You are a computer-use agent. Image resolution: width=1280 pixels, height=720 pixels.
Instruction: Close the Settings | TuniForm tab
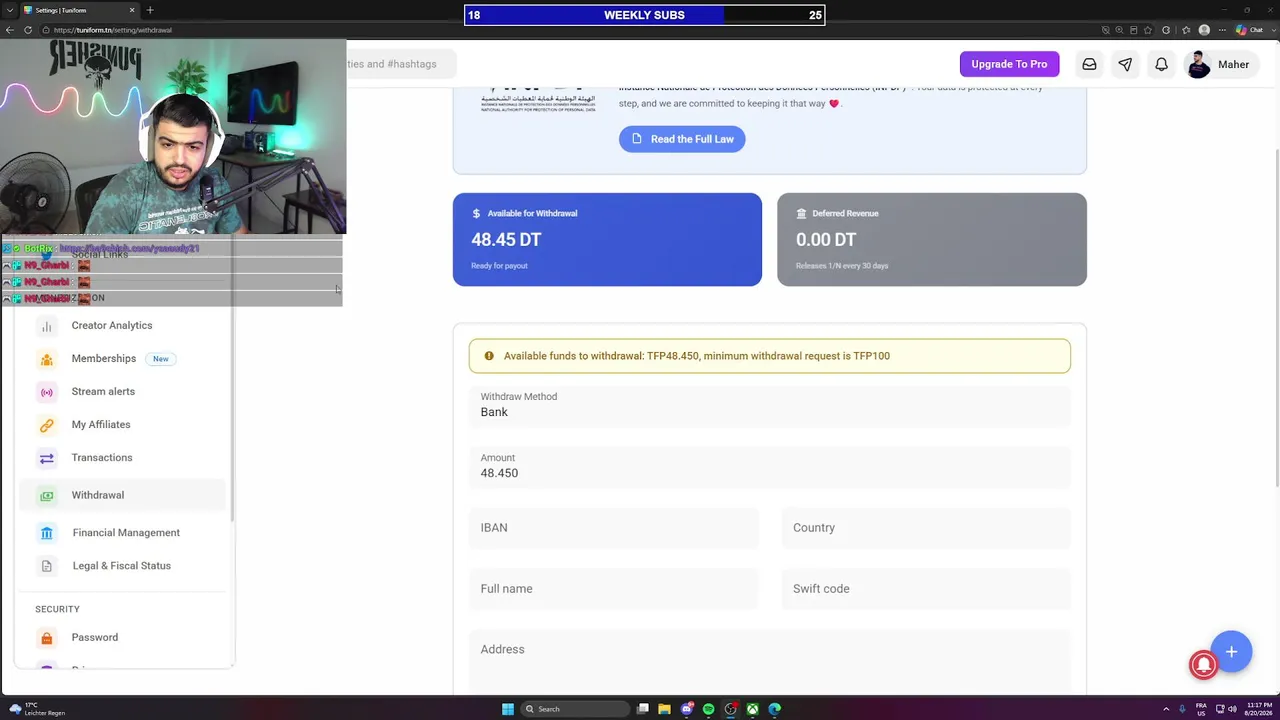point(132,10)
